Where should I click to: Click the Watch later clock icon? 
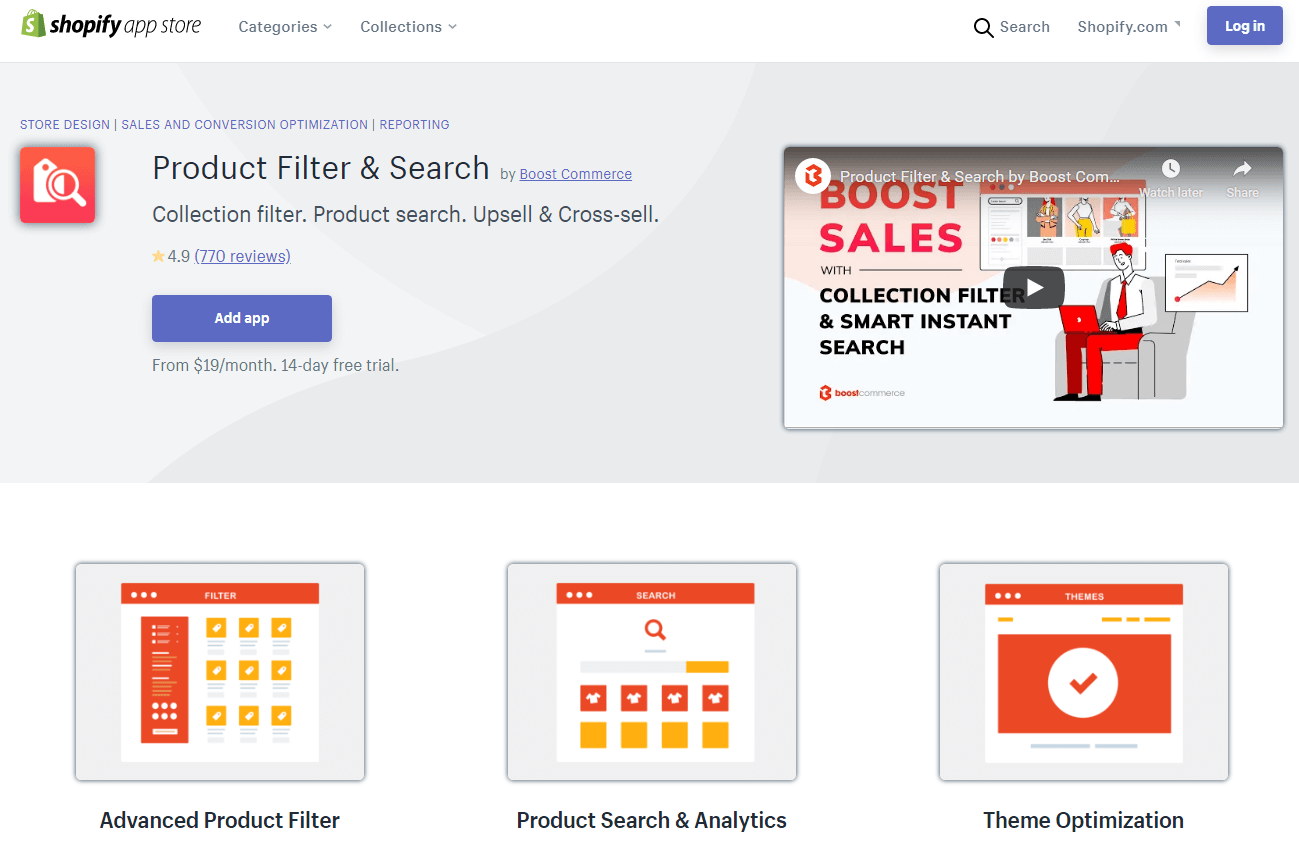coord(1170,169)
